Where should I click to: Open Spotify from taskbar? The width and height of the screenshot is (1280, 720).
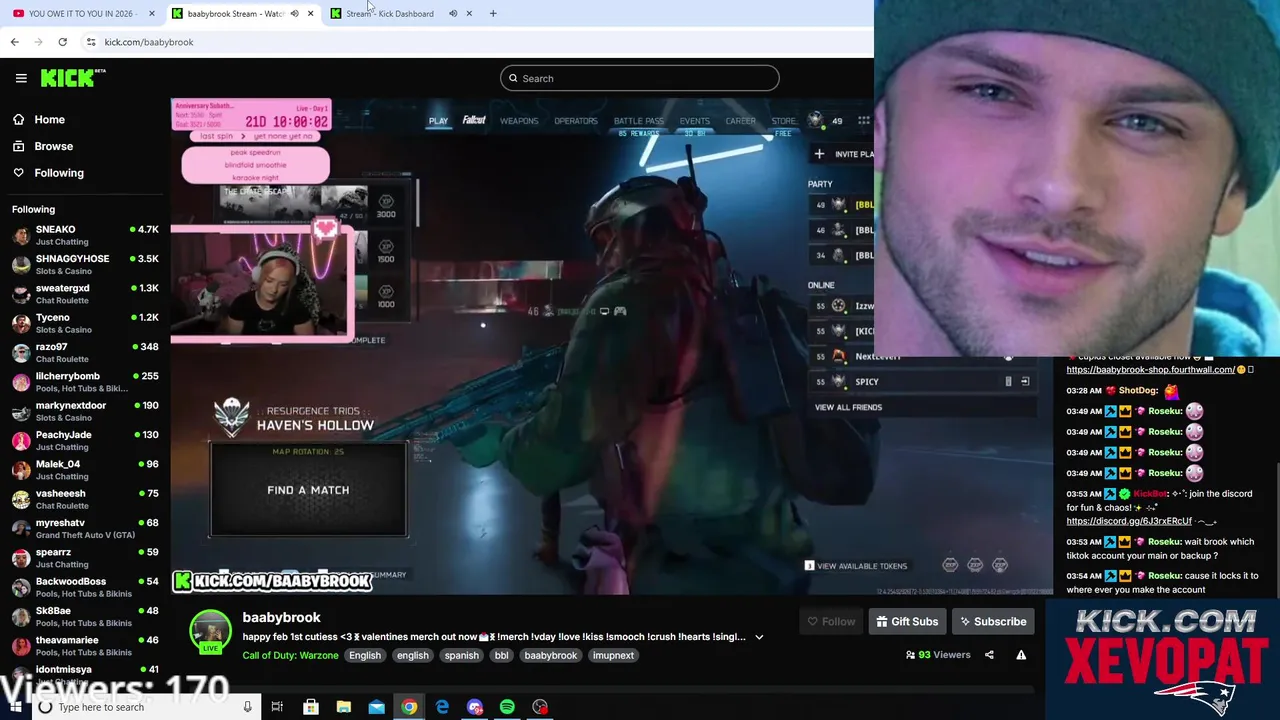[x=507, y=707]
